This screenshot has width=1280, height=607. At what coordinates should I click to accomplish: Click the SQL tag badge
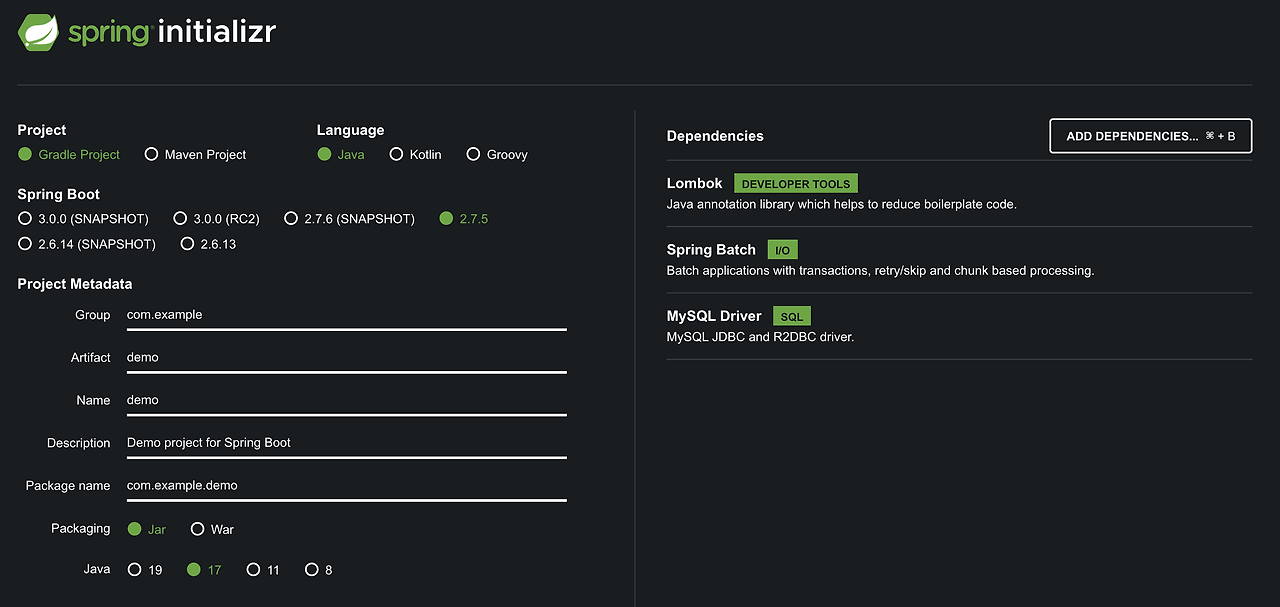[792, 316]
